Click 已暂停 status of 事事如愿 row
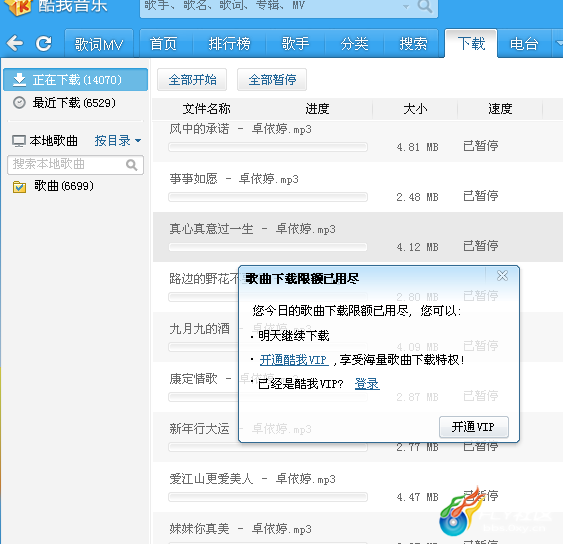 480,196
